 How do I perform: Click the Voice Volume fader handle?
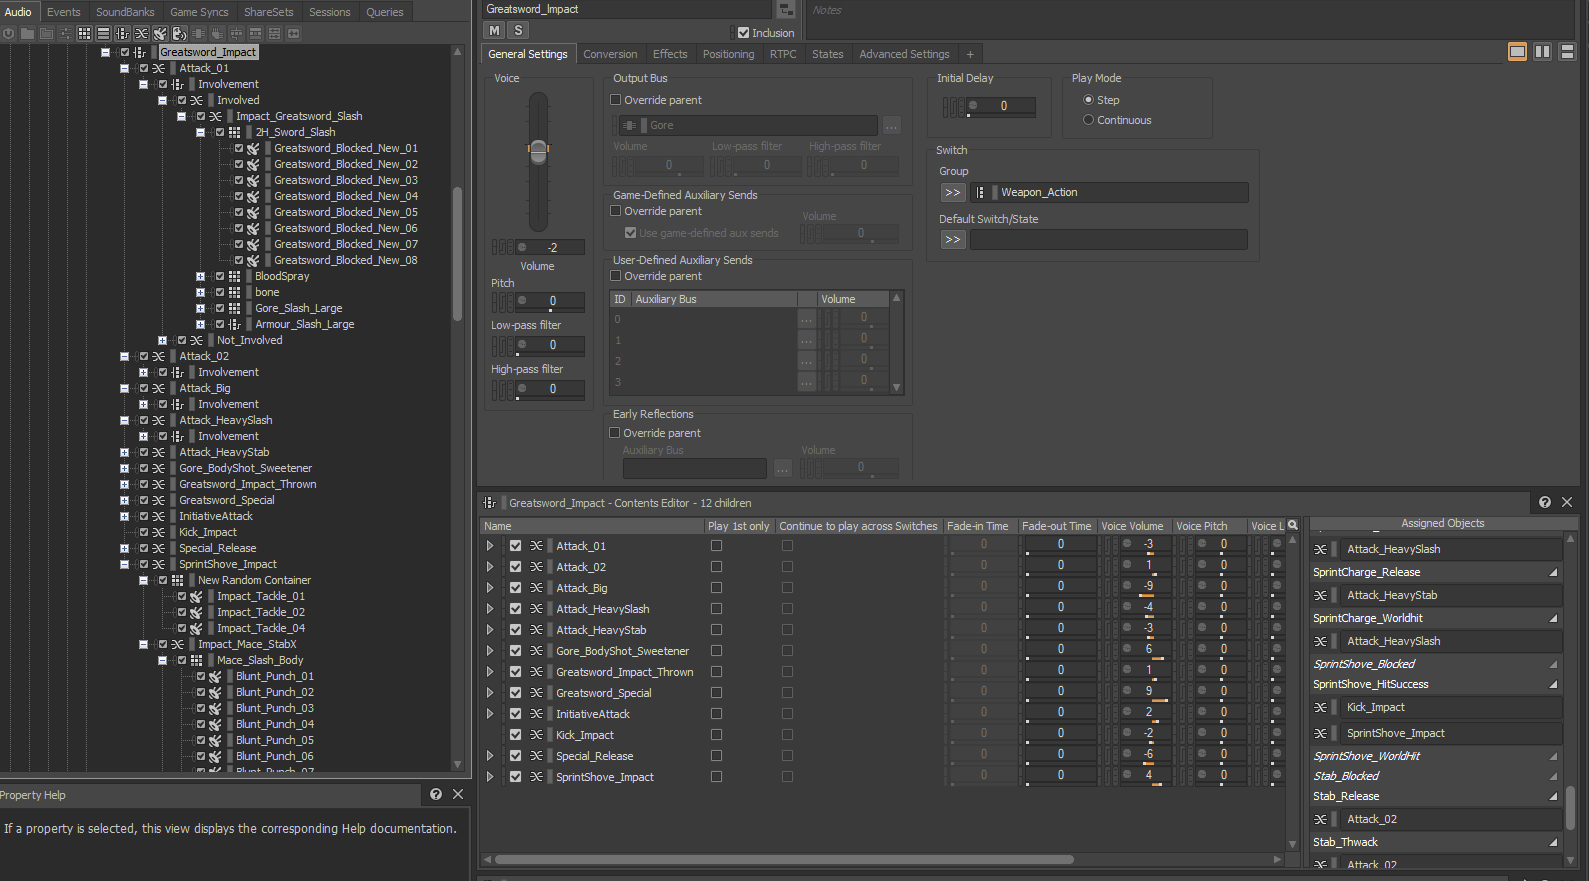click(538, 151)
